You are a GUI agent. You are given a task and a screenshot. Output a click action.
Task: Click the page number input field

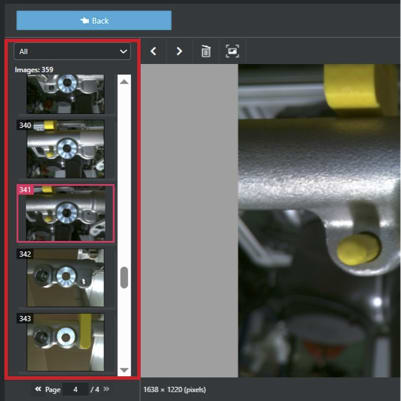coord(76,389)
